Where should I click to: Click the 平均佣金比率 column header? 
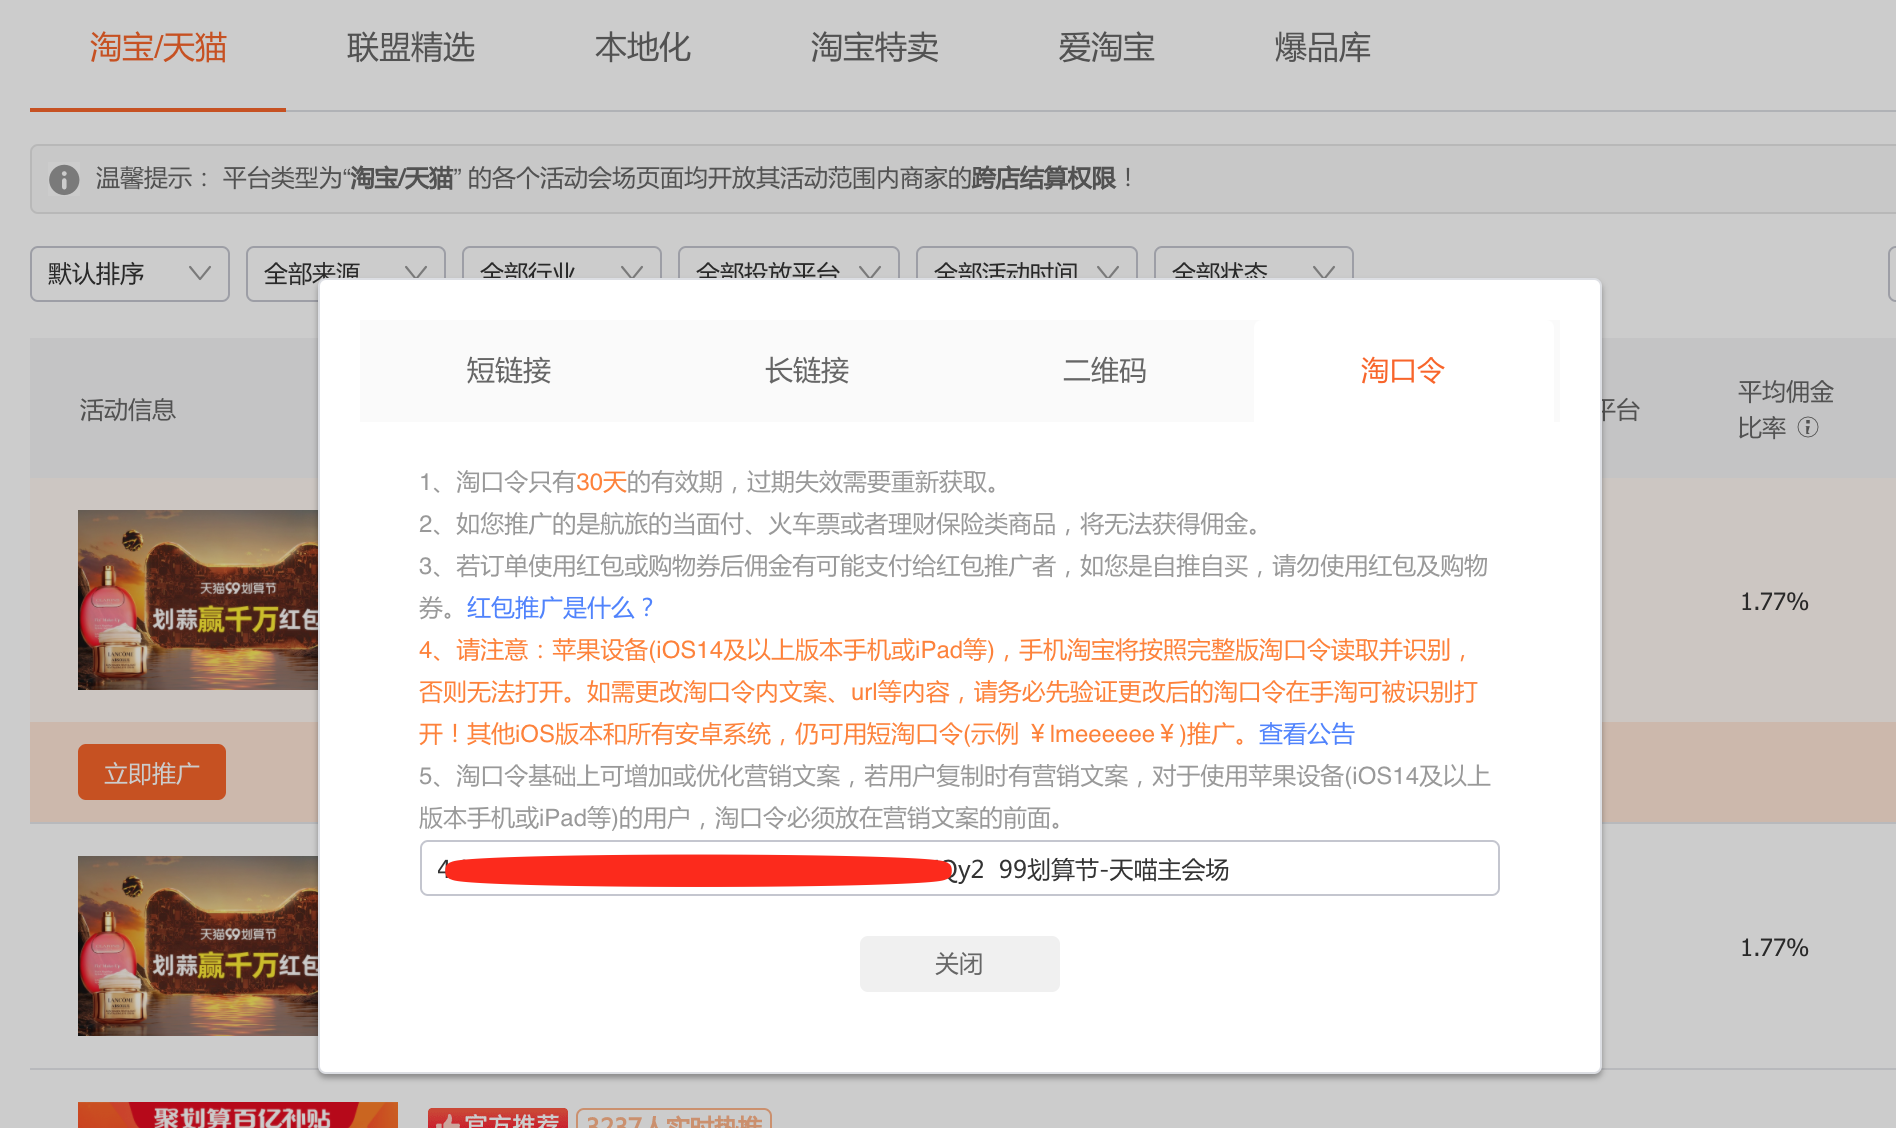tap(1786, 410)
